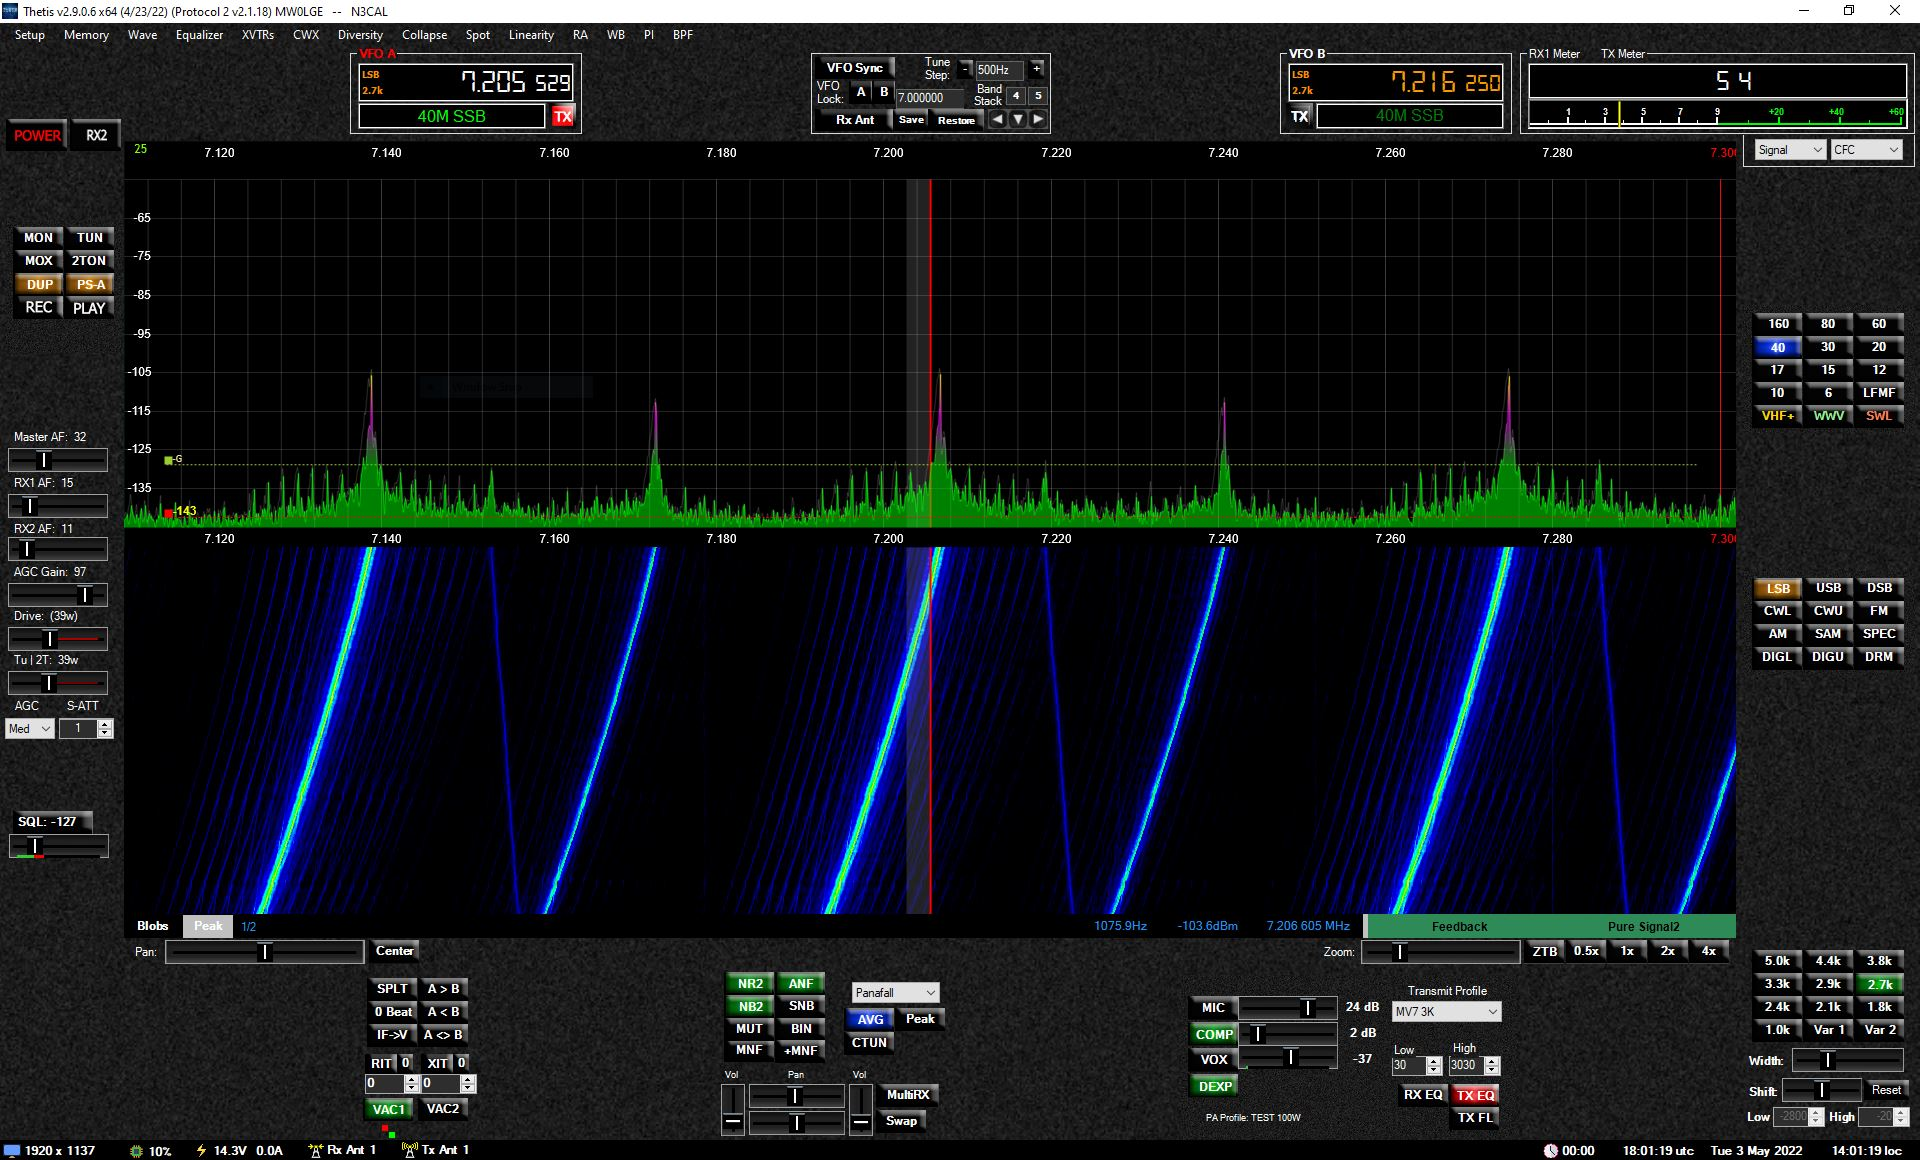Open the Equalizer menu

tap(199, 35)
